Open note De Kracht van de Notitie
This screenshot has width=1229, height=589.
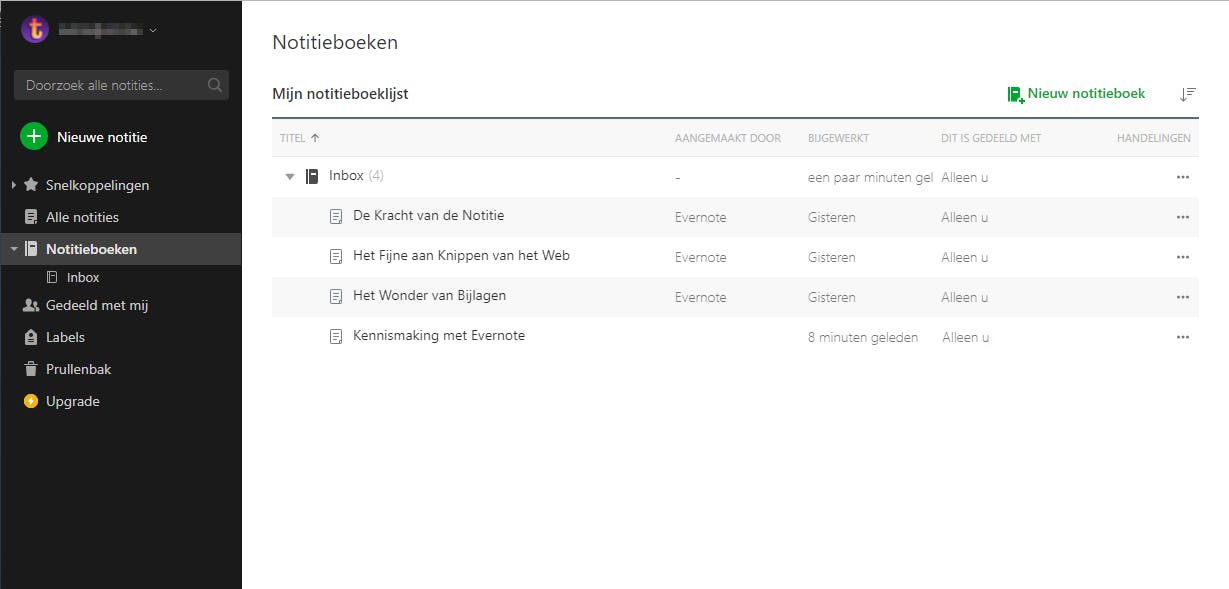(428, 215)
